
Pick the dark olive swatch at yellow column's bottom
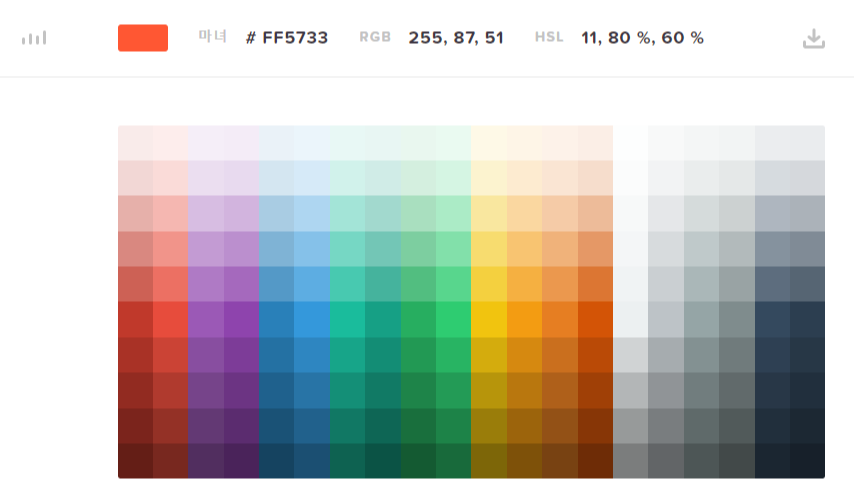tap(489, 461)
